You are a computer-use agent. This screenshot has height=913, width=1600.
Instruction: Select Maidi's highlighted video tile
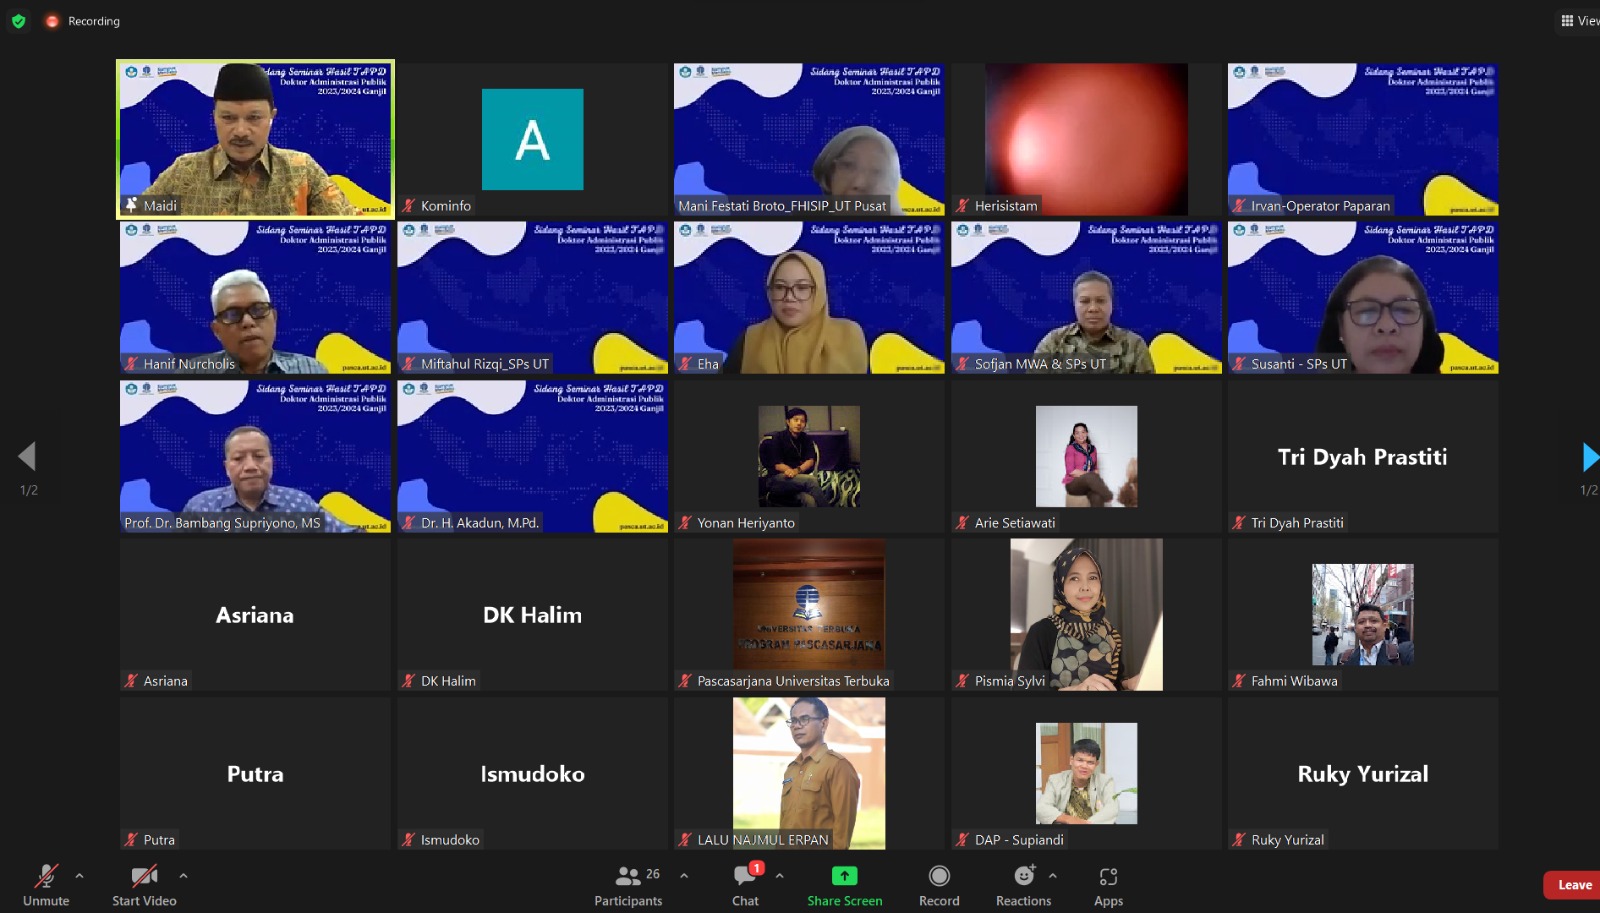point(255,138)
